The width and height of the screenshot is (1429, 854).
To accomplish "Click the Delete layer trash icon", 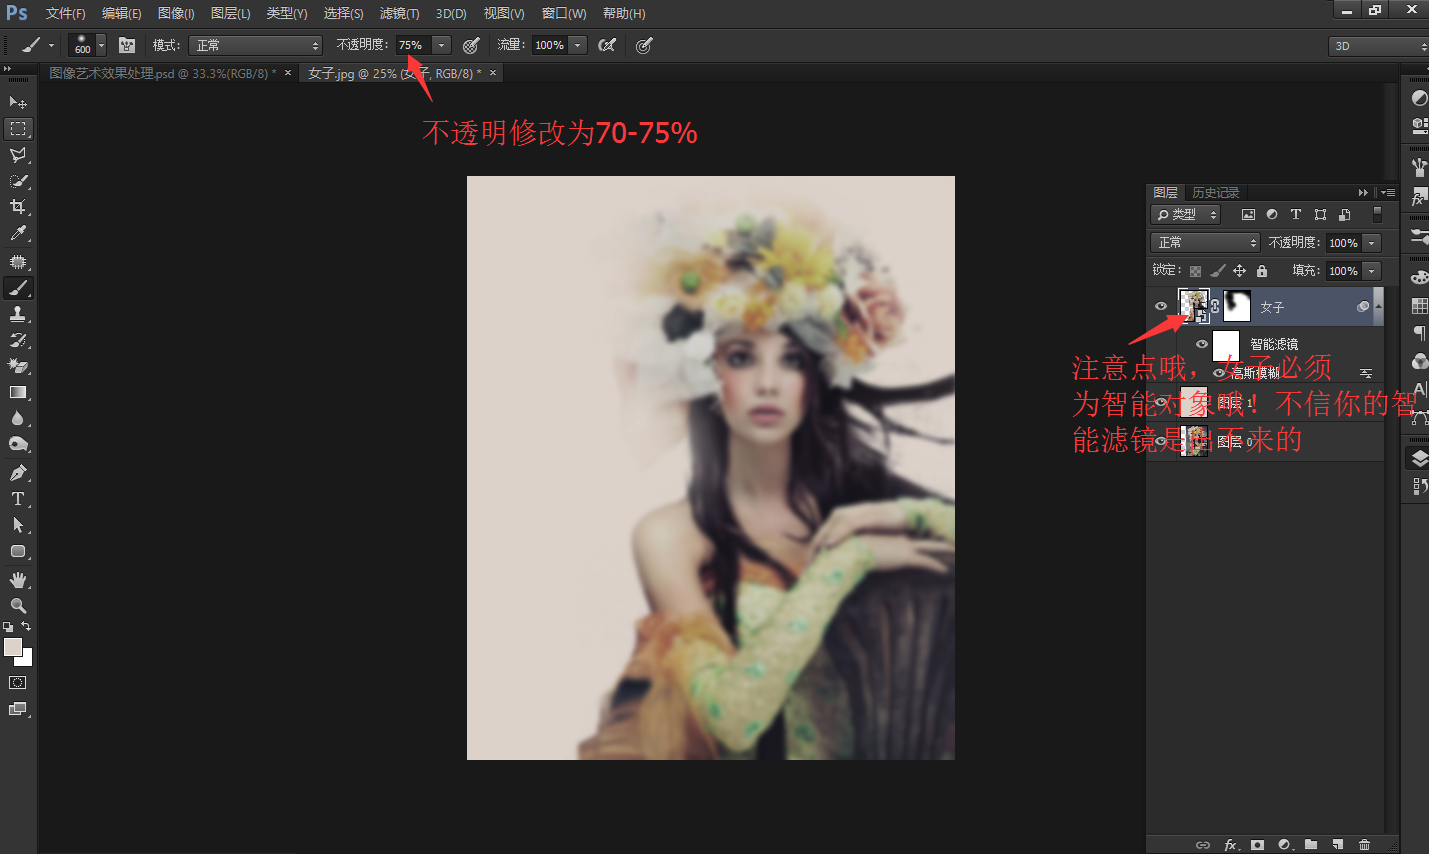I will [1365, 843].
